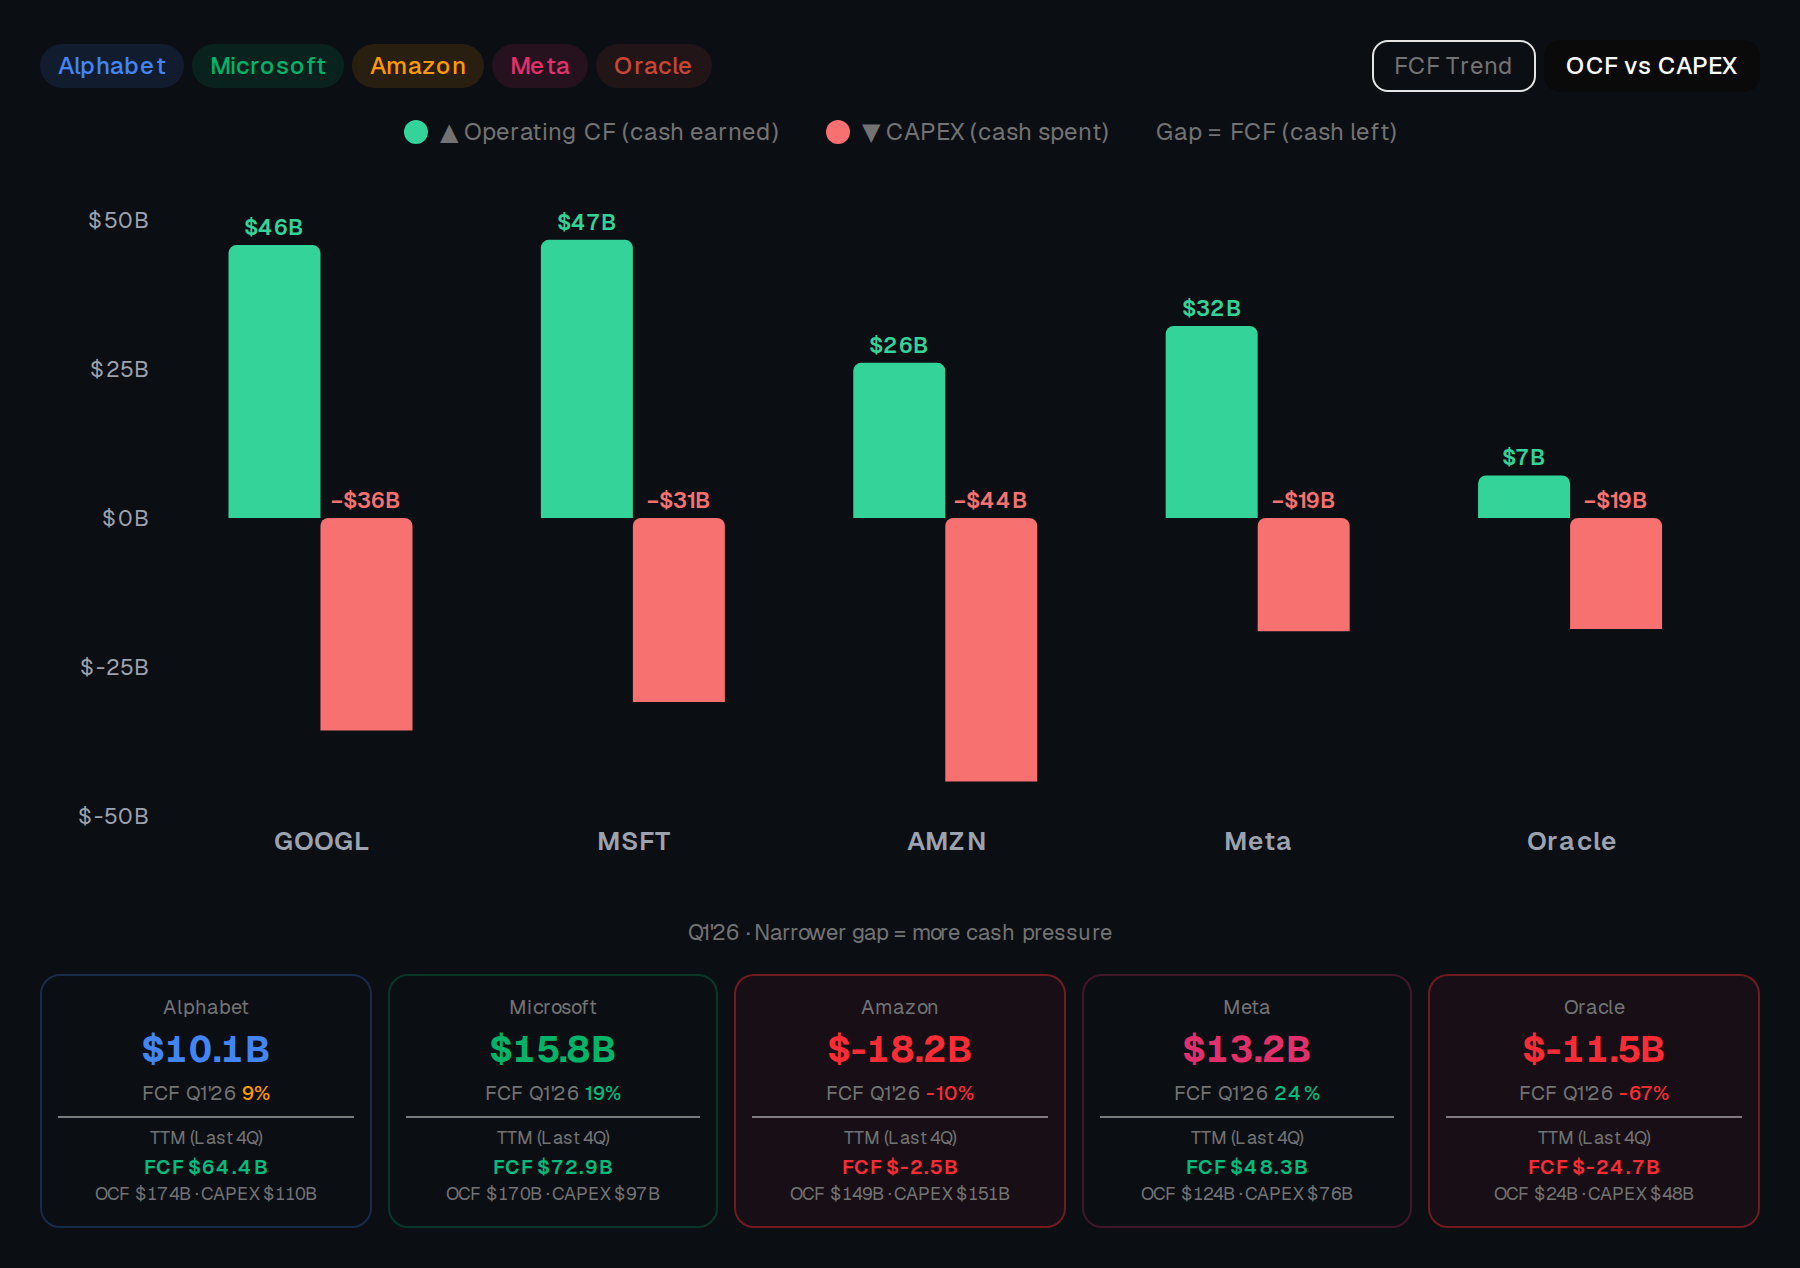The width and height of the screenshot is (1800, 1268).
Task: Click Amazon TTM 'FCF $-2.5B' value
Action: coord(900,1167)
